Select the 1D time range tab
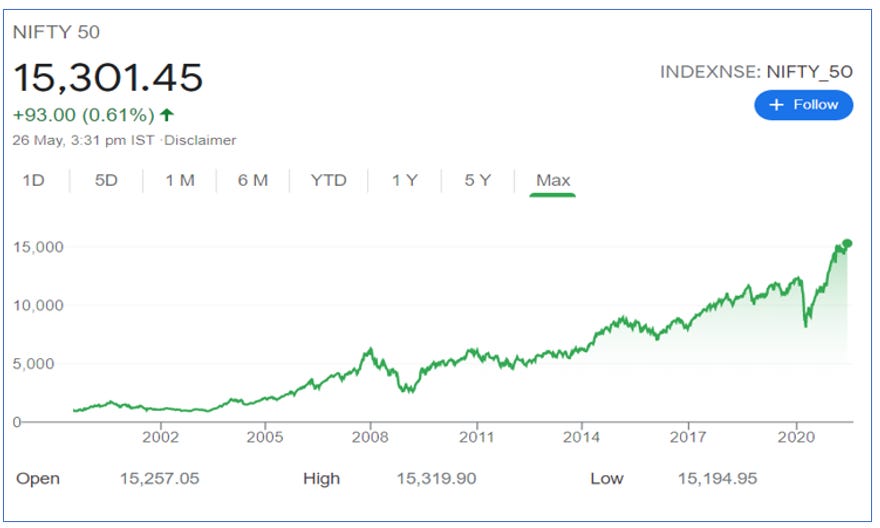Viewport: 880px width, 528px height. [x=33, y=180]
